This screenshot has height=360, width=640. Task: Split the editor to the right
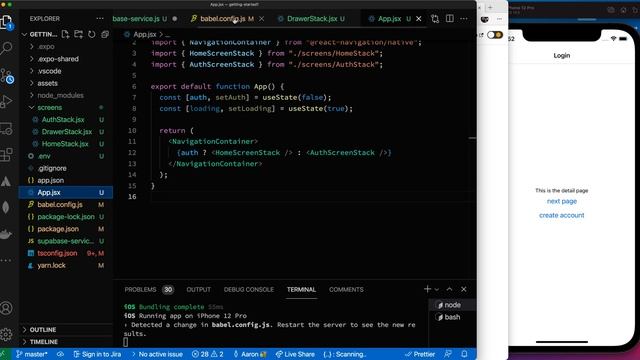point(449,19)
